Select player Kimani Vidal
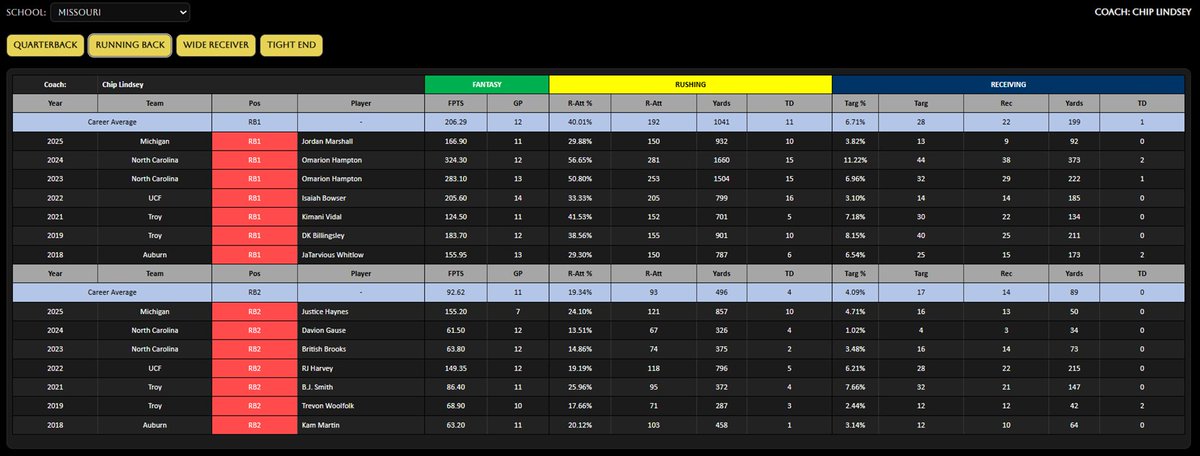 click(324, 218)
